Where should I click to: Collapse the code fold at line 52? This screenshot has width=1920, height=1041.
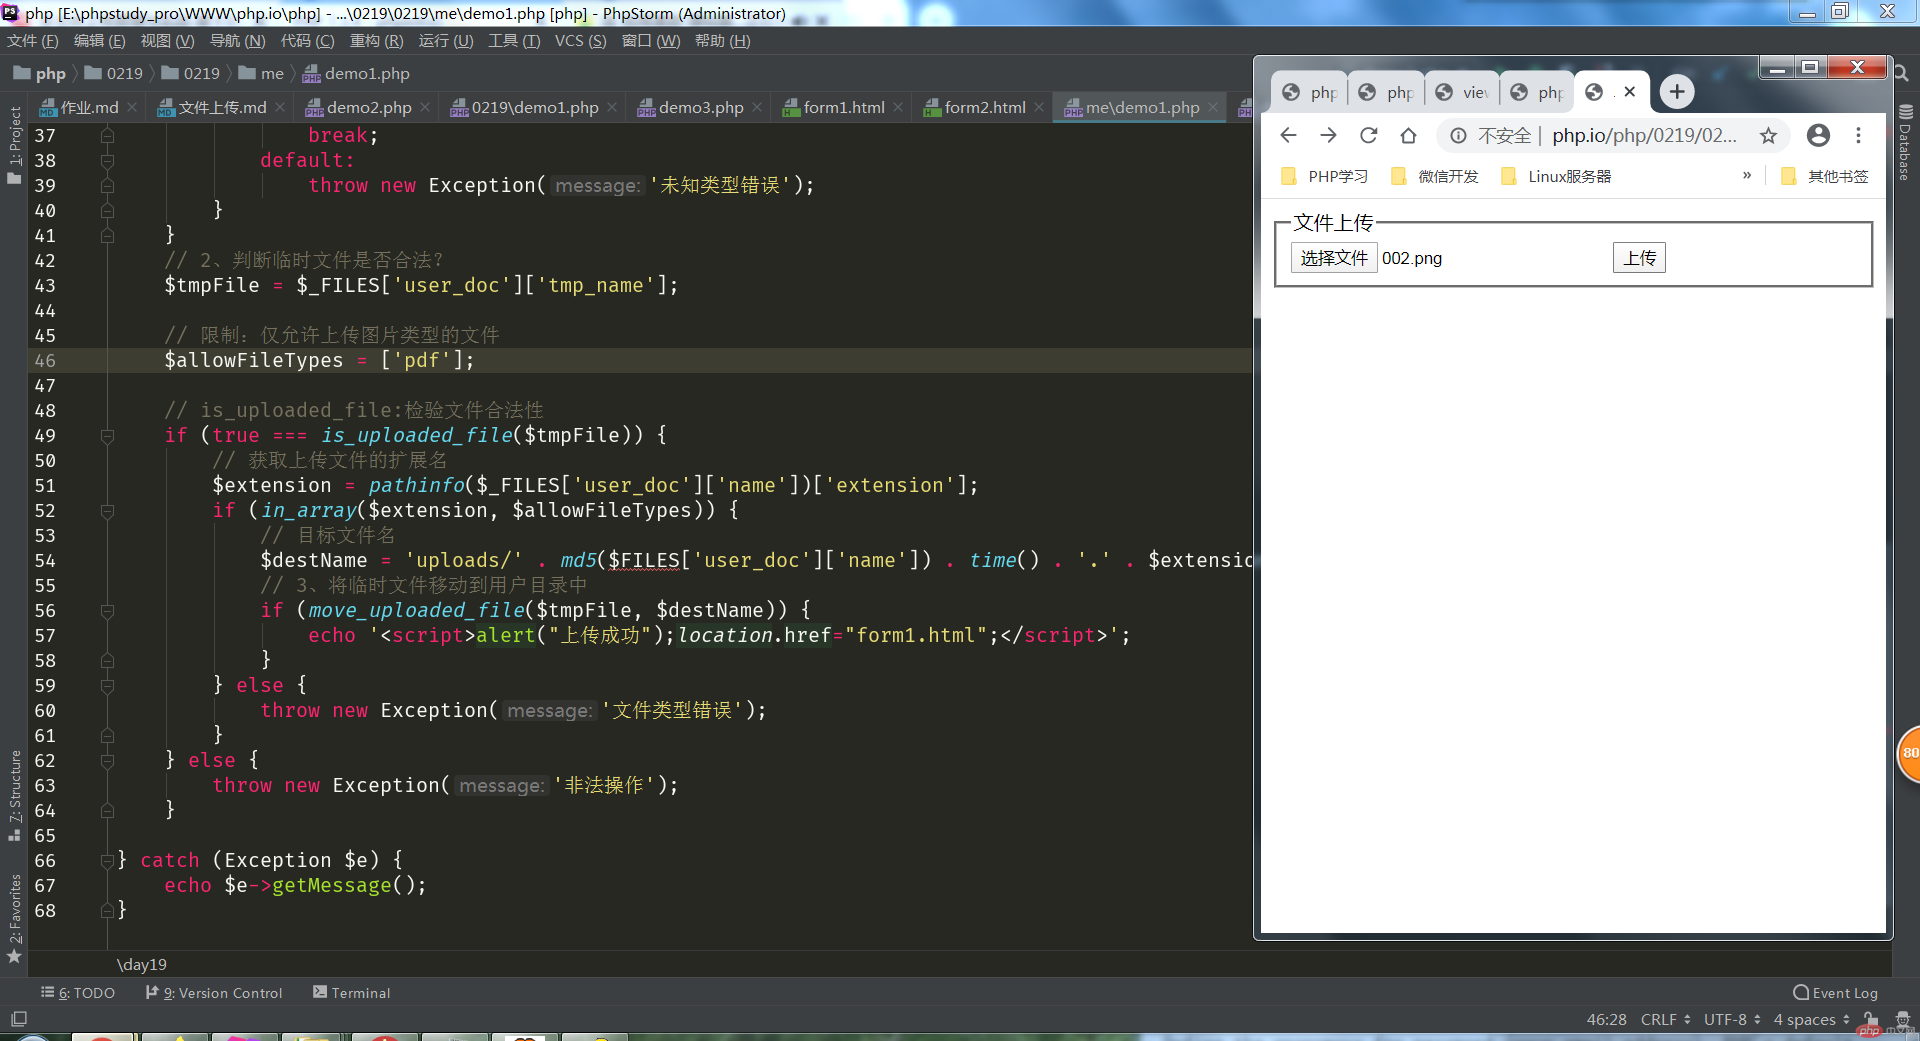107,511
